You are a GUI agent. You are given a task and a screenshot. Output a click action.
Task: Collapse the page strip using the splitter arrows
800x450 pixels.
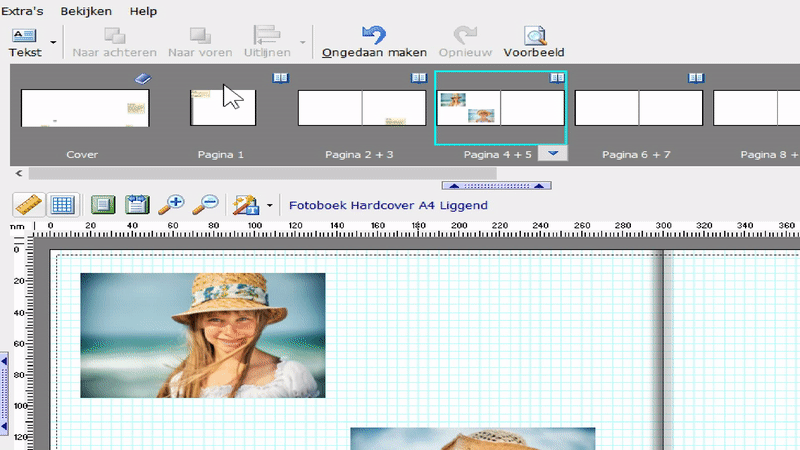496,185
